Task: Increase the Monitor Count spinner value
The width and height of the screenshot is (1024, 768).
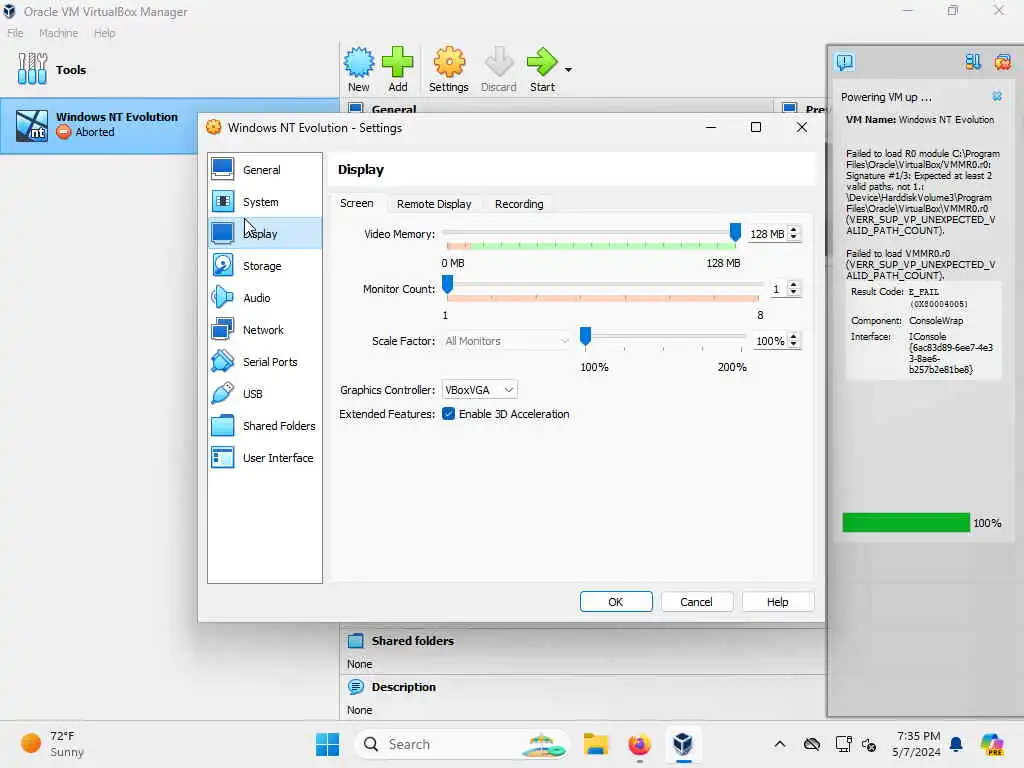Action: click(793, 285)
